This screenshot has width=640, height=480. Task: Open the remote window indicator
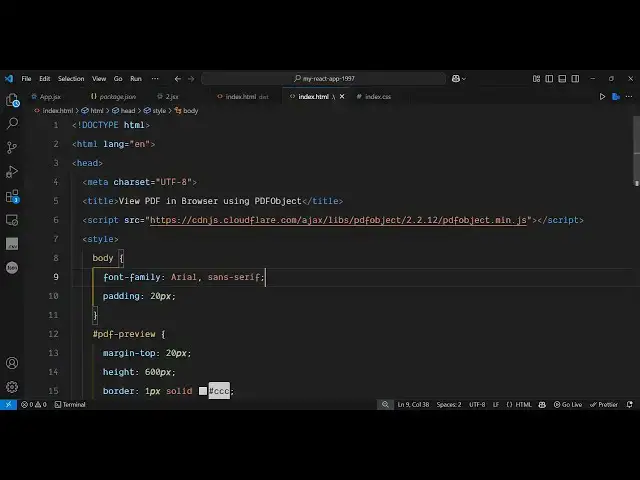(8, 404)
